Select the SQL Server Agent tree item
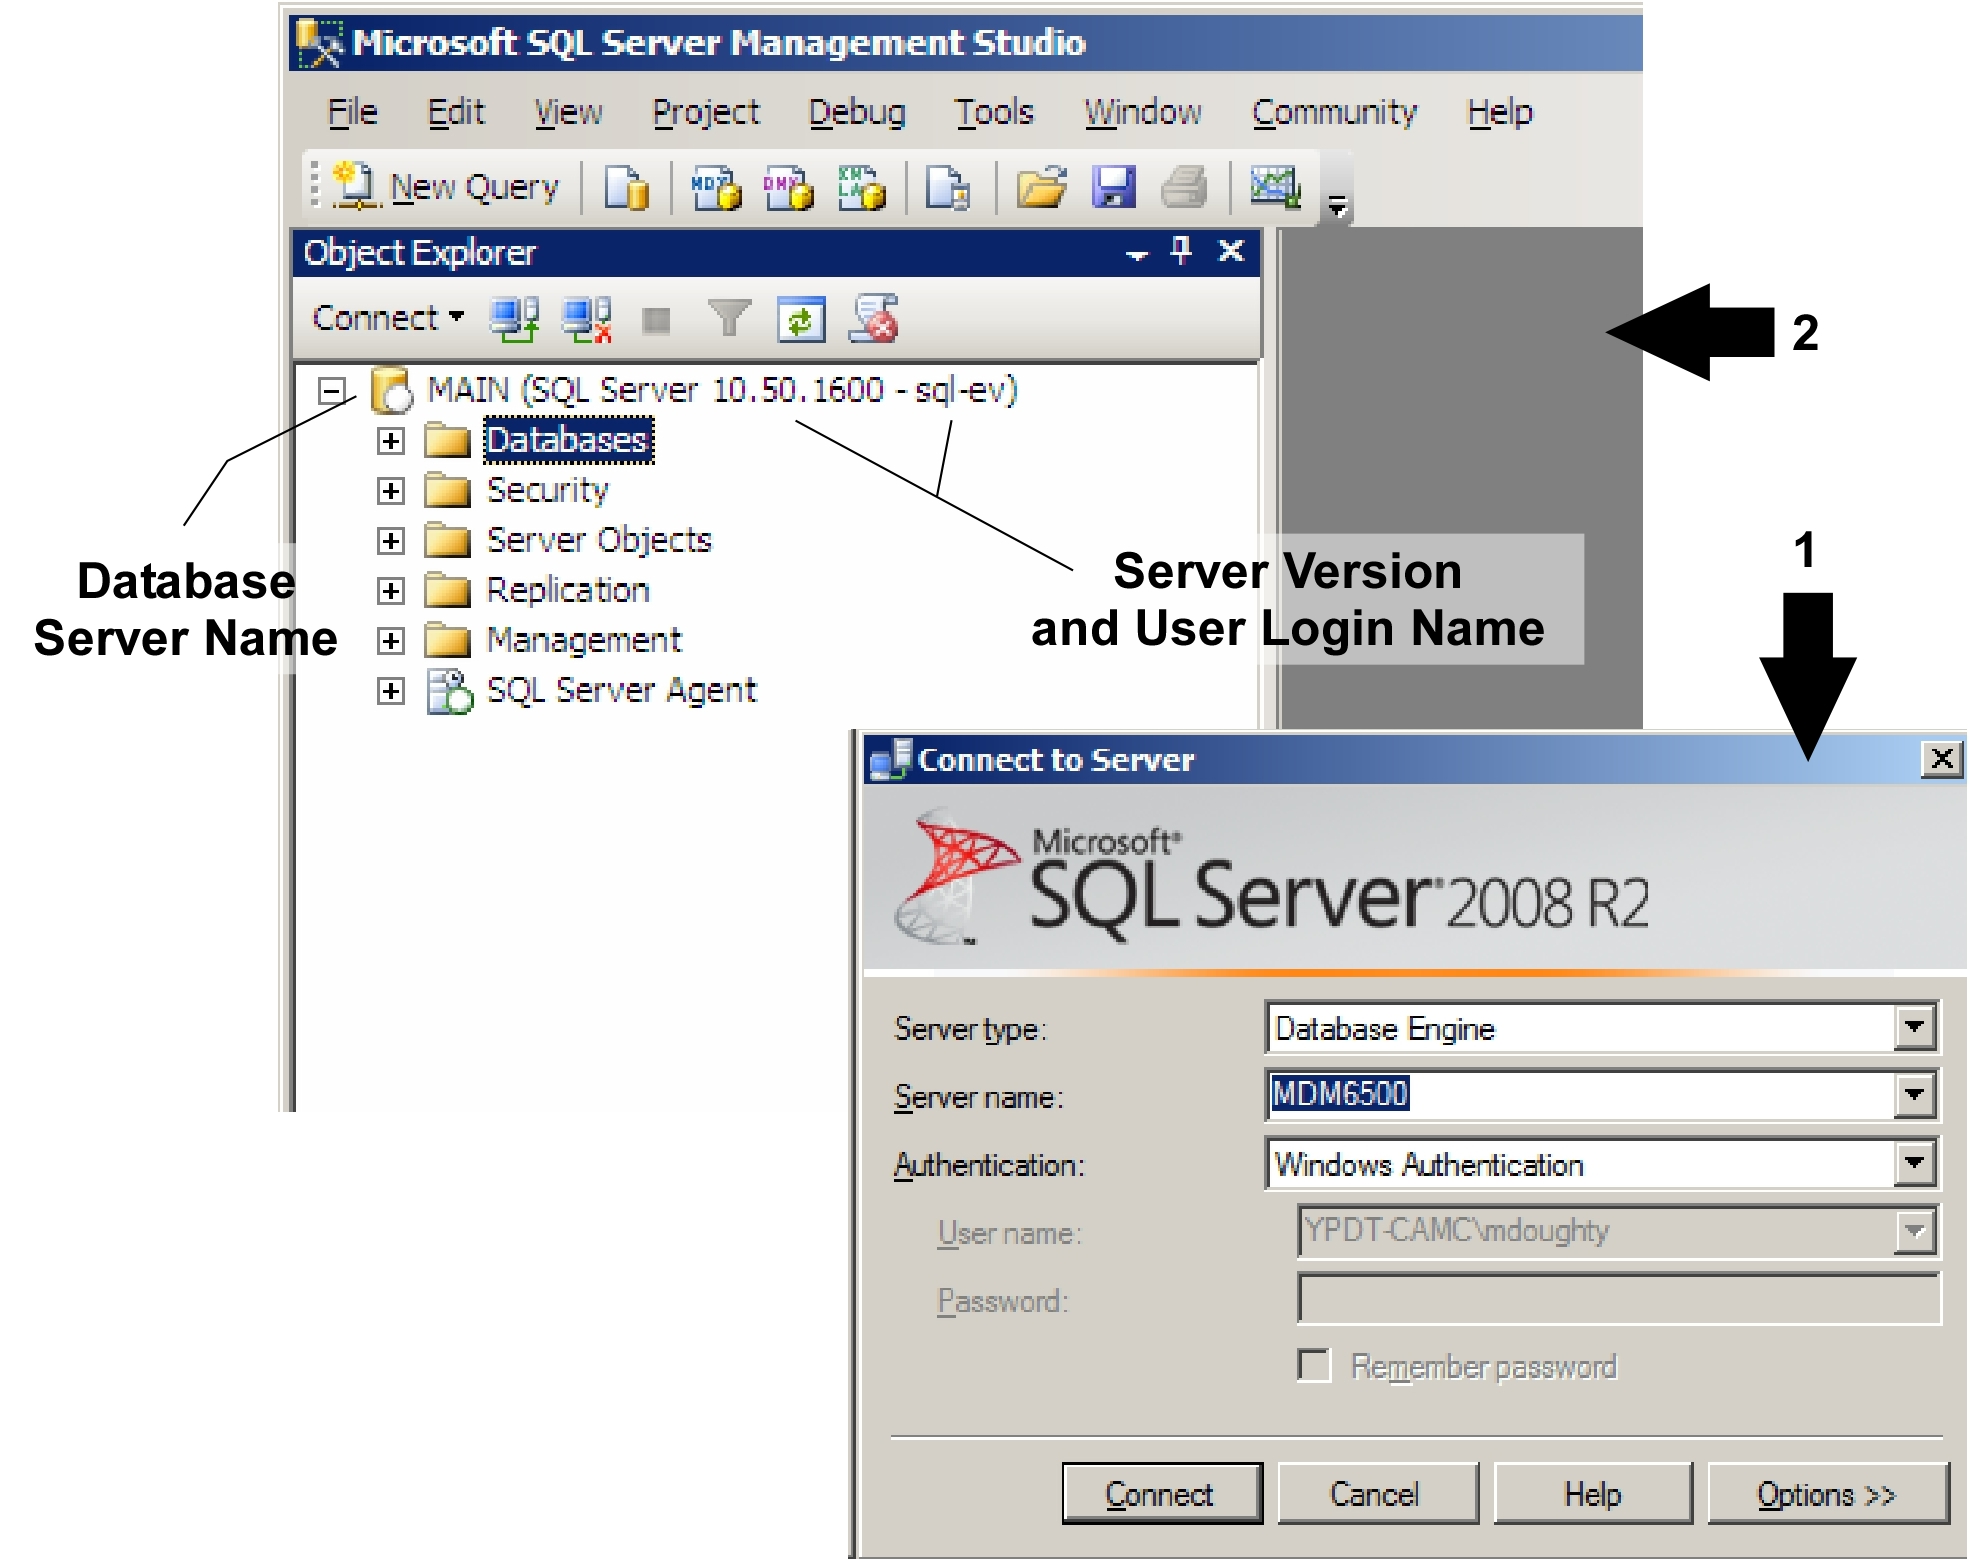Screen dimensions: 1972x1559 click(x=621, y=690)
